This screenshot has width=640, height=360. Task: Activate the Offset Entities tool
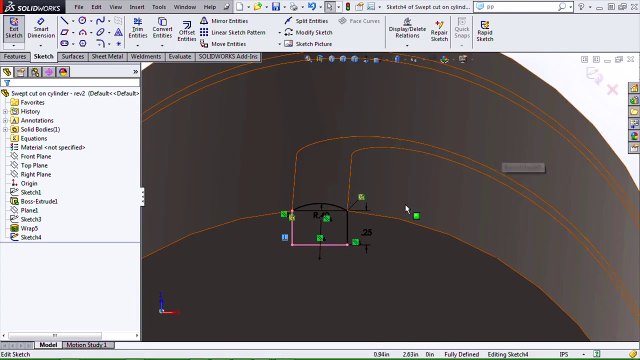click(187, 31)
